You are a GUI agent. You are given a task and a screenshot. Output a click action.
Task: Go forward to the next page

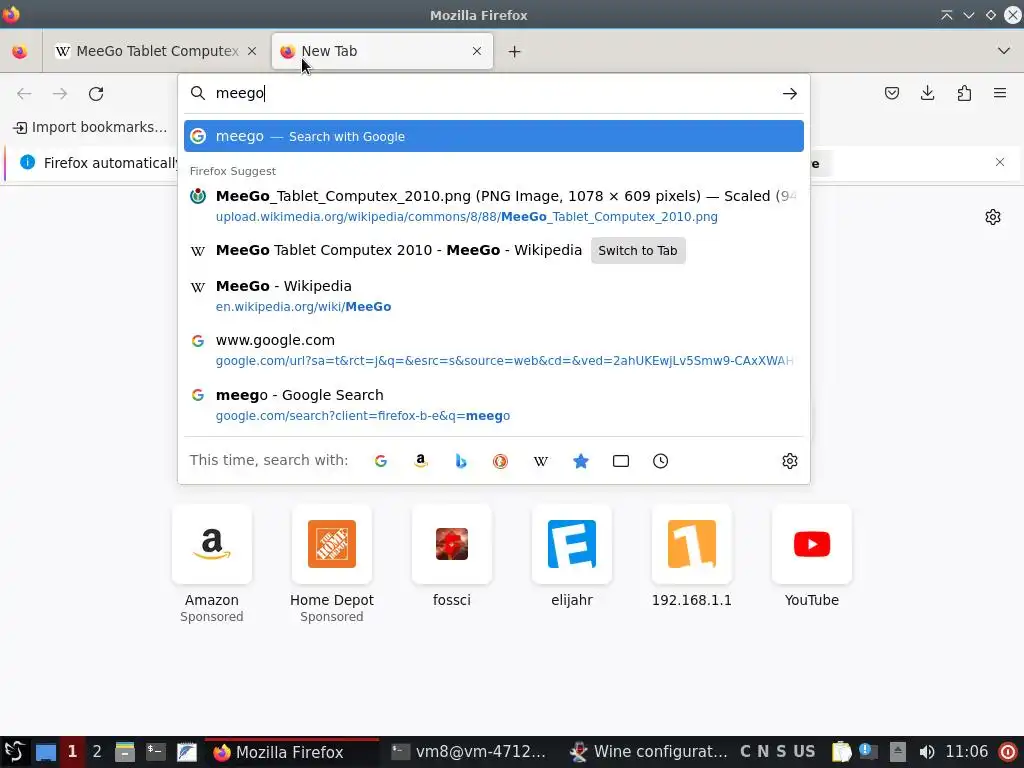coord(60,93)
